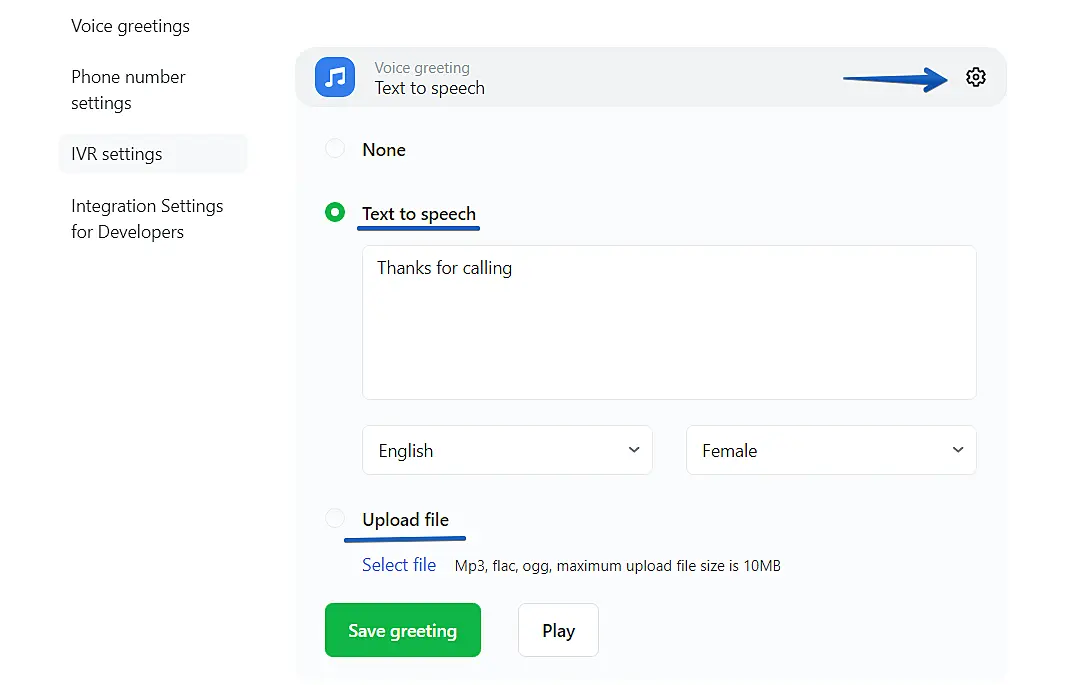The height and width of the screenshot is (685, 1088).
Task: Select the Text to speech radio button
Action: click(x=335, y=213)
